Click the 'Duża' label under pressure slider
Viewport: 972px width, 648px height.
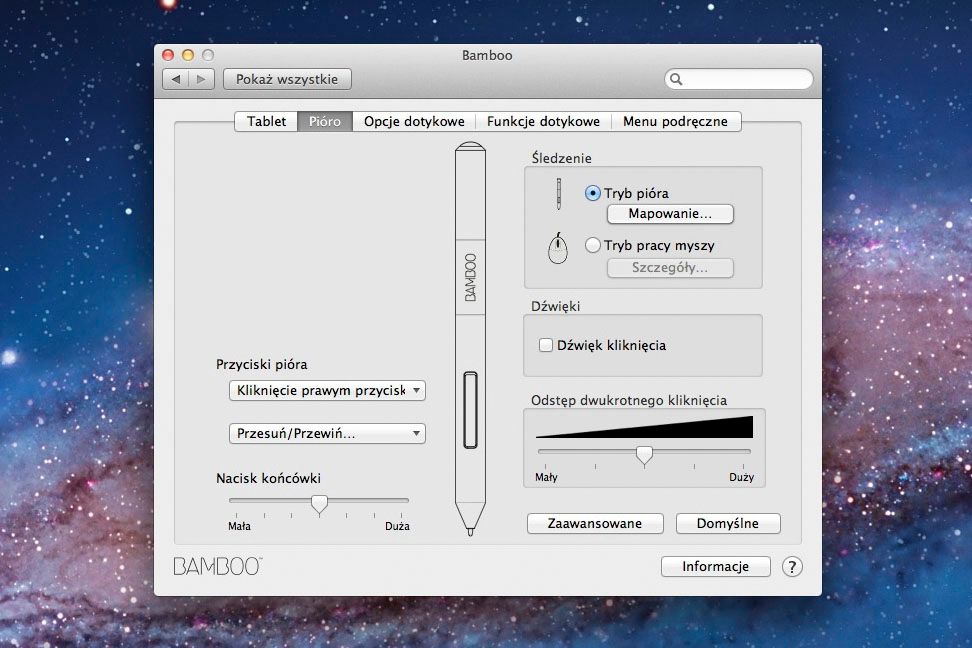coord(397,526)
